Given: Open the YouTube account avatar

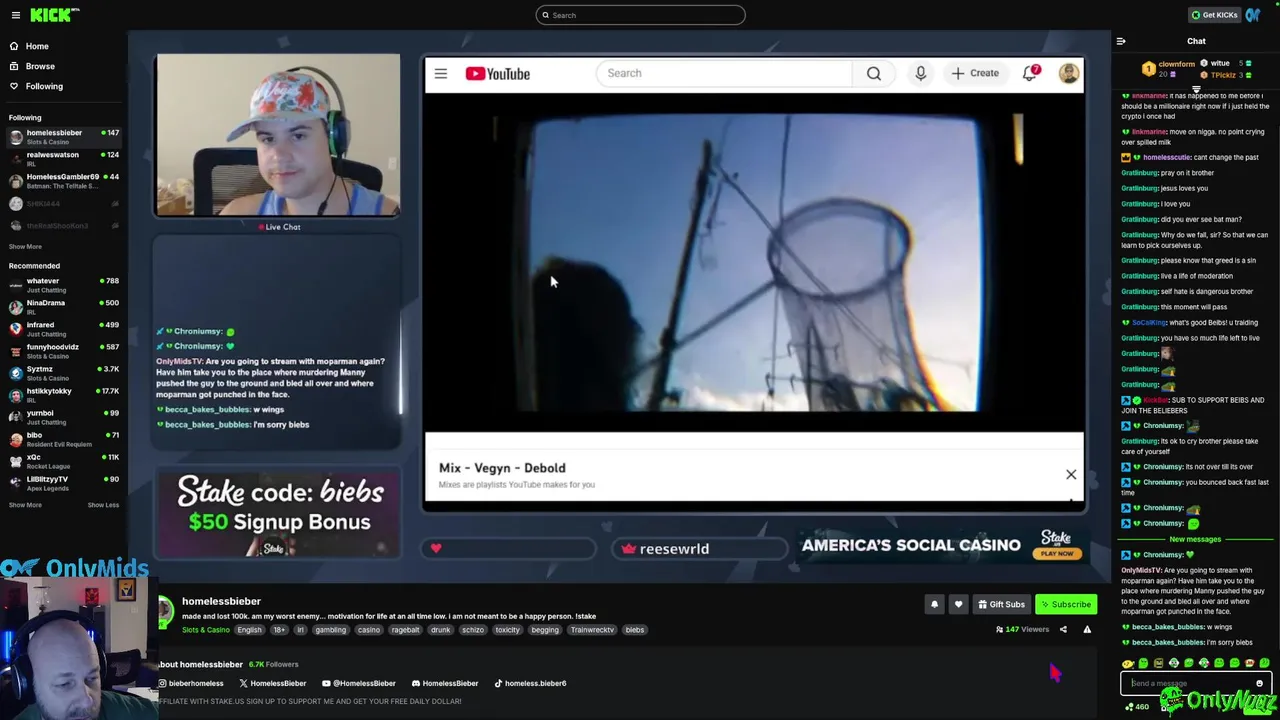Looking at the screenshot, I should tap(1069, 73).
